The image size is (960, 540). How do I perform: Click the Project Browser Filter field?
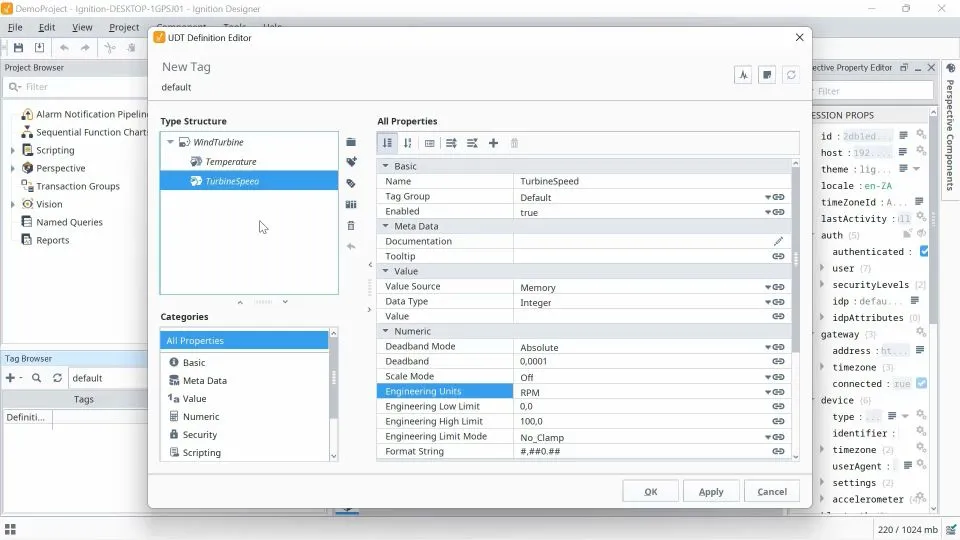[76, 86]
